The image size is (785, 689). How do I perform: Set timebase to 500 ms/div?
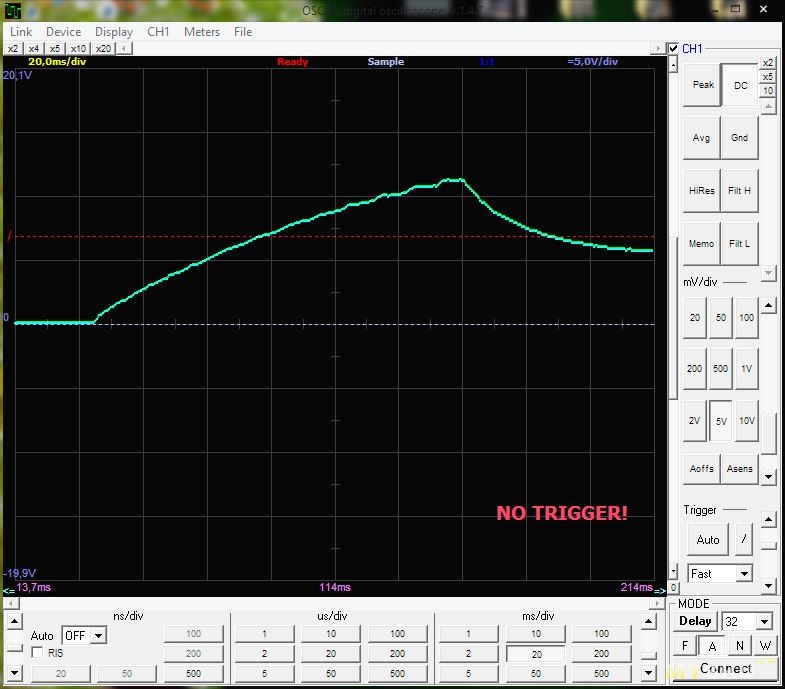[601, 673]
